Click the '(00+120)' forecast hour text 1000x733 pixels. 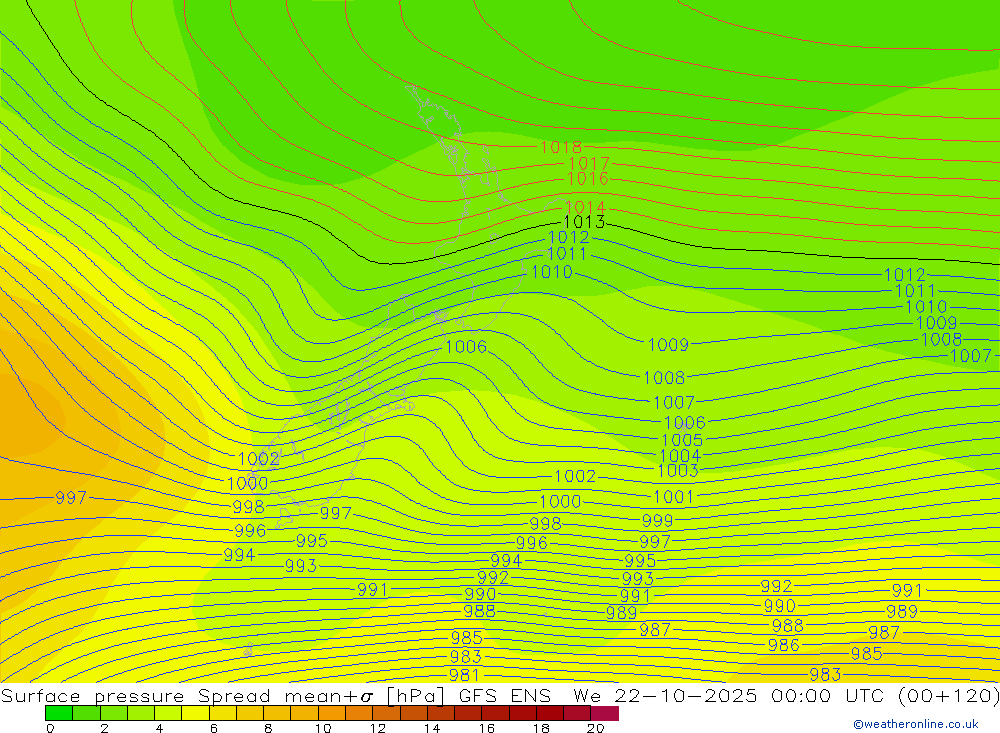tap(948, 695)
